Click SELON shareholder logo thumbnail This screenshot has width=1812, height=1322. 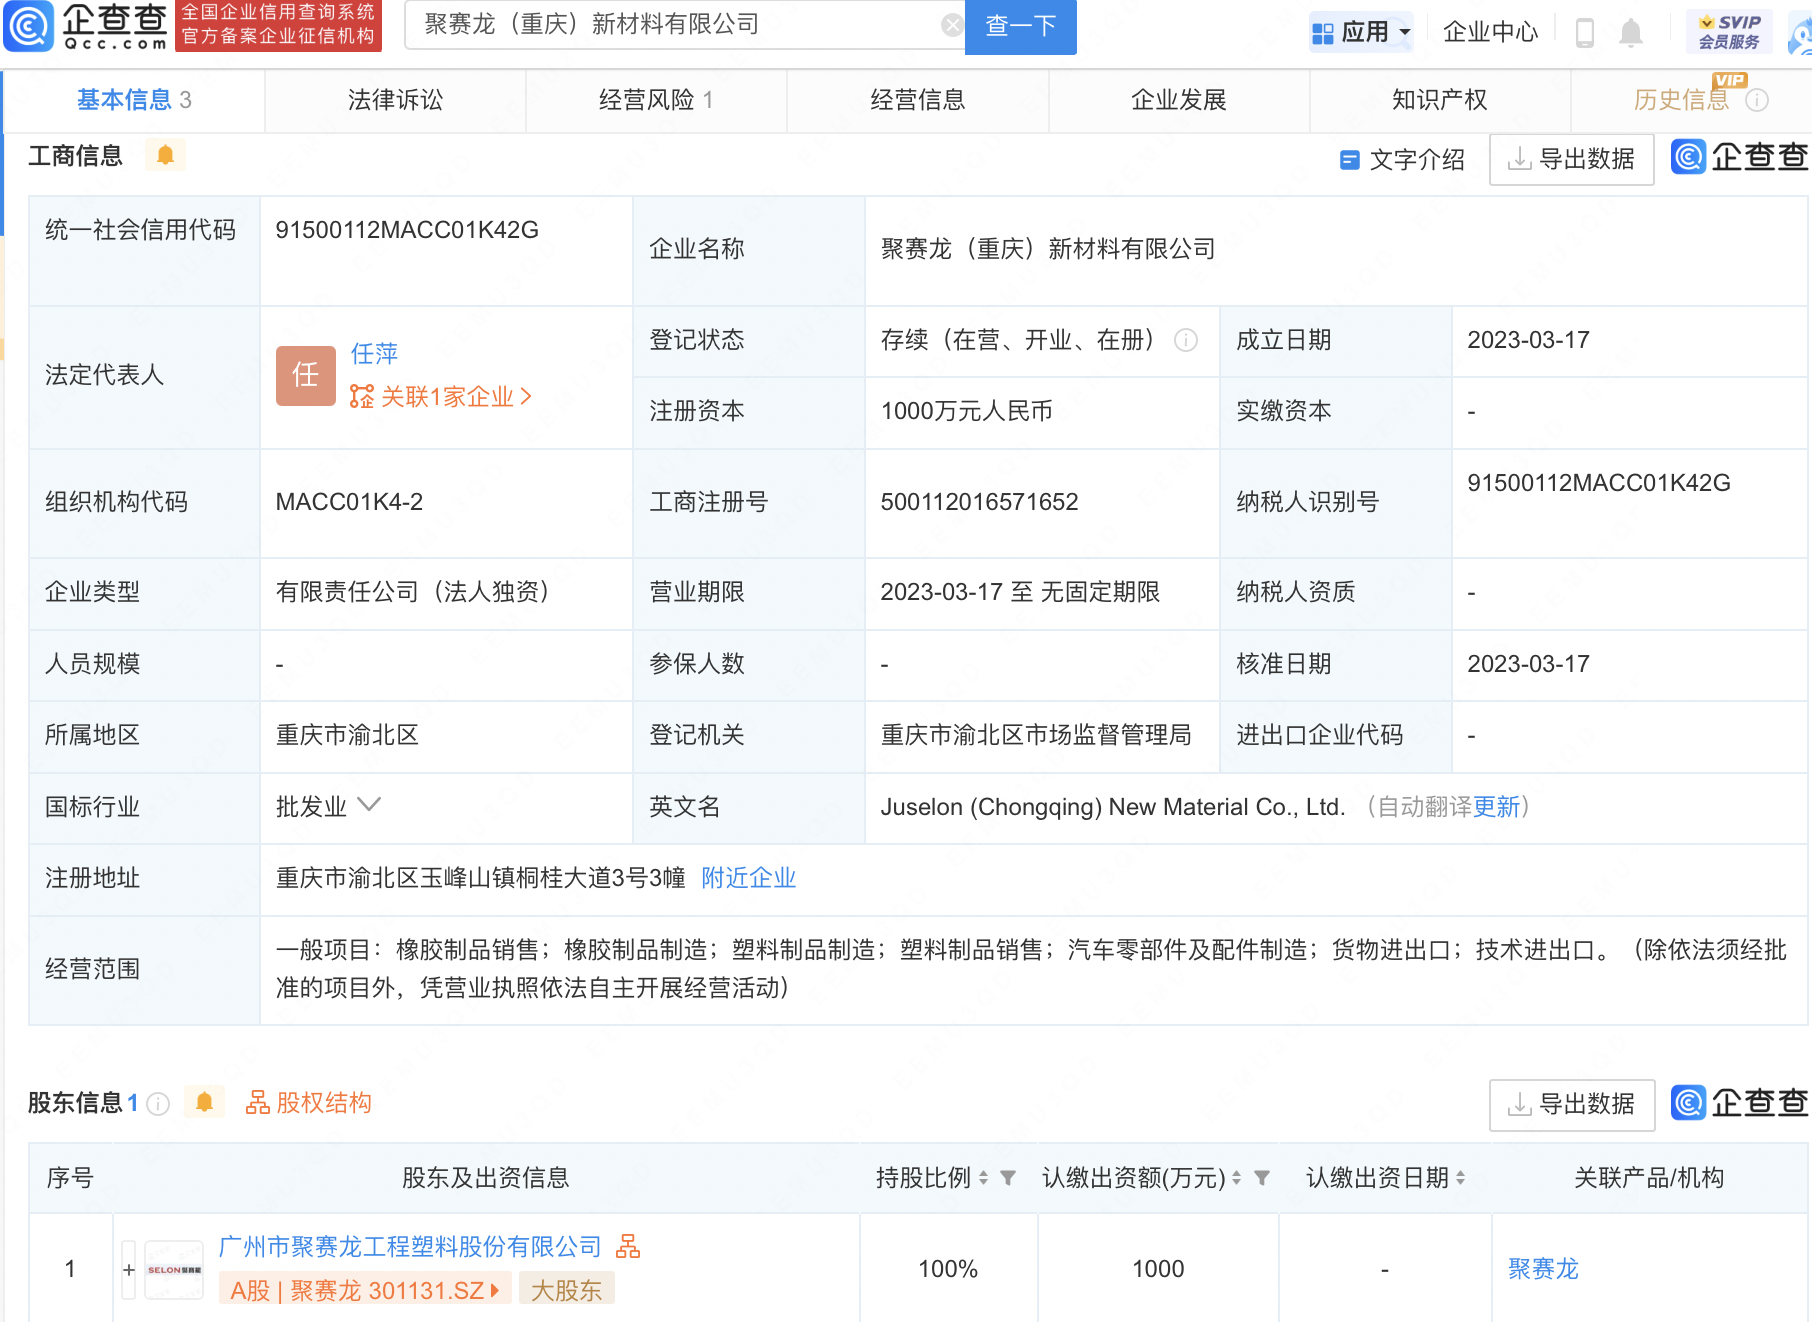point(174,1270)
